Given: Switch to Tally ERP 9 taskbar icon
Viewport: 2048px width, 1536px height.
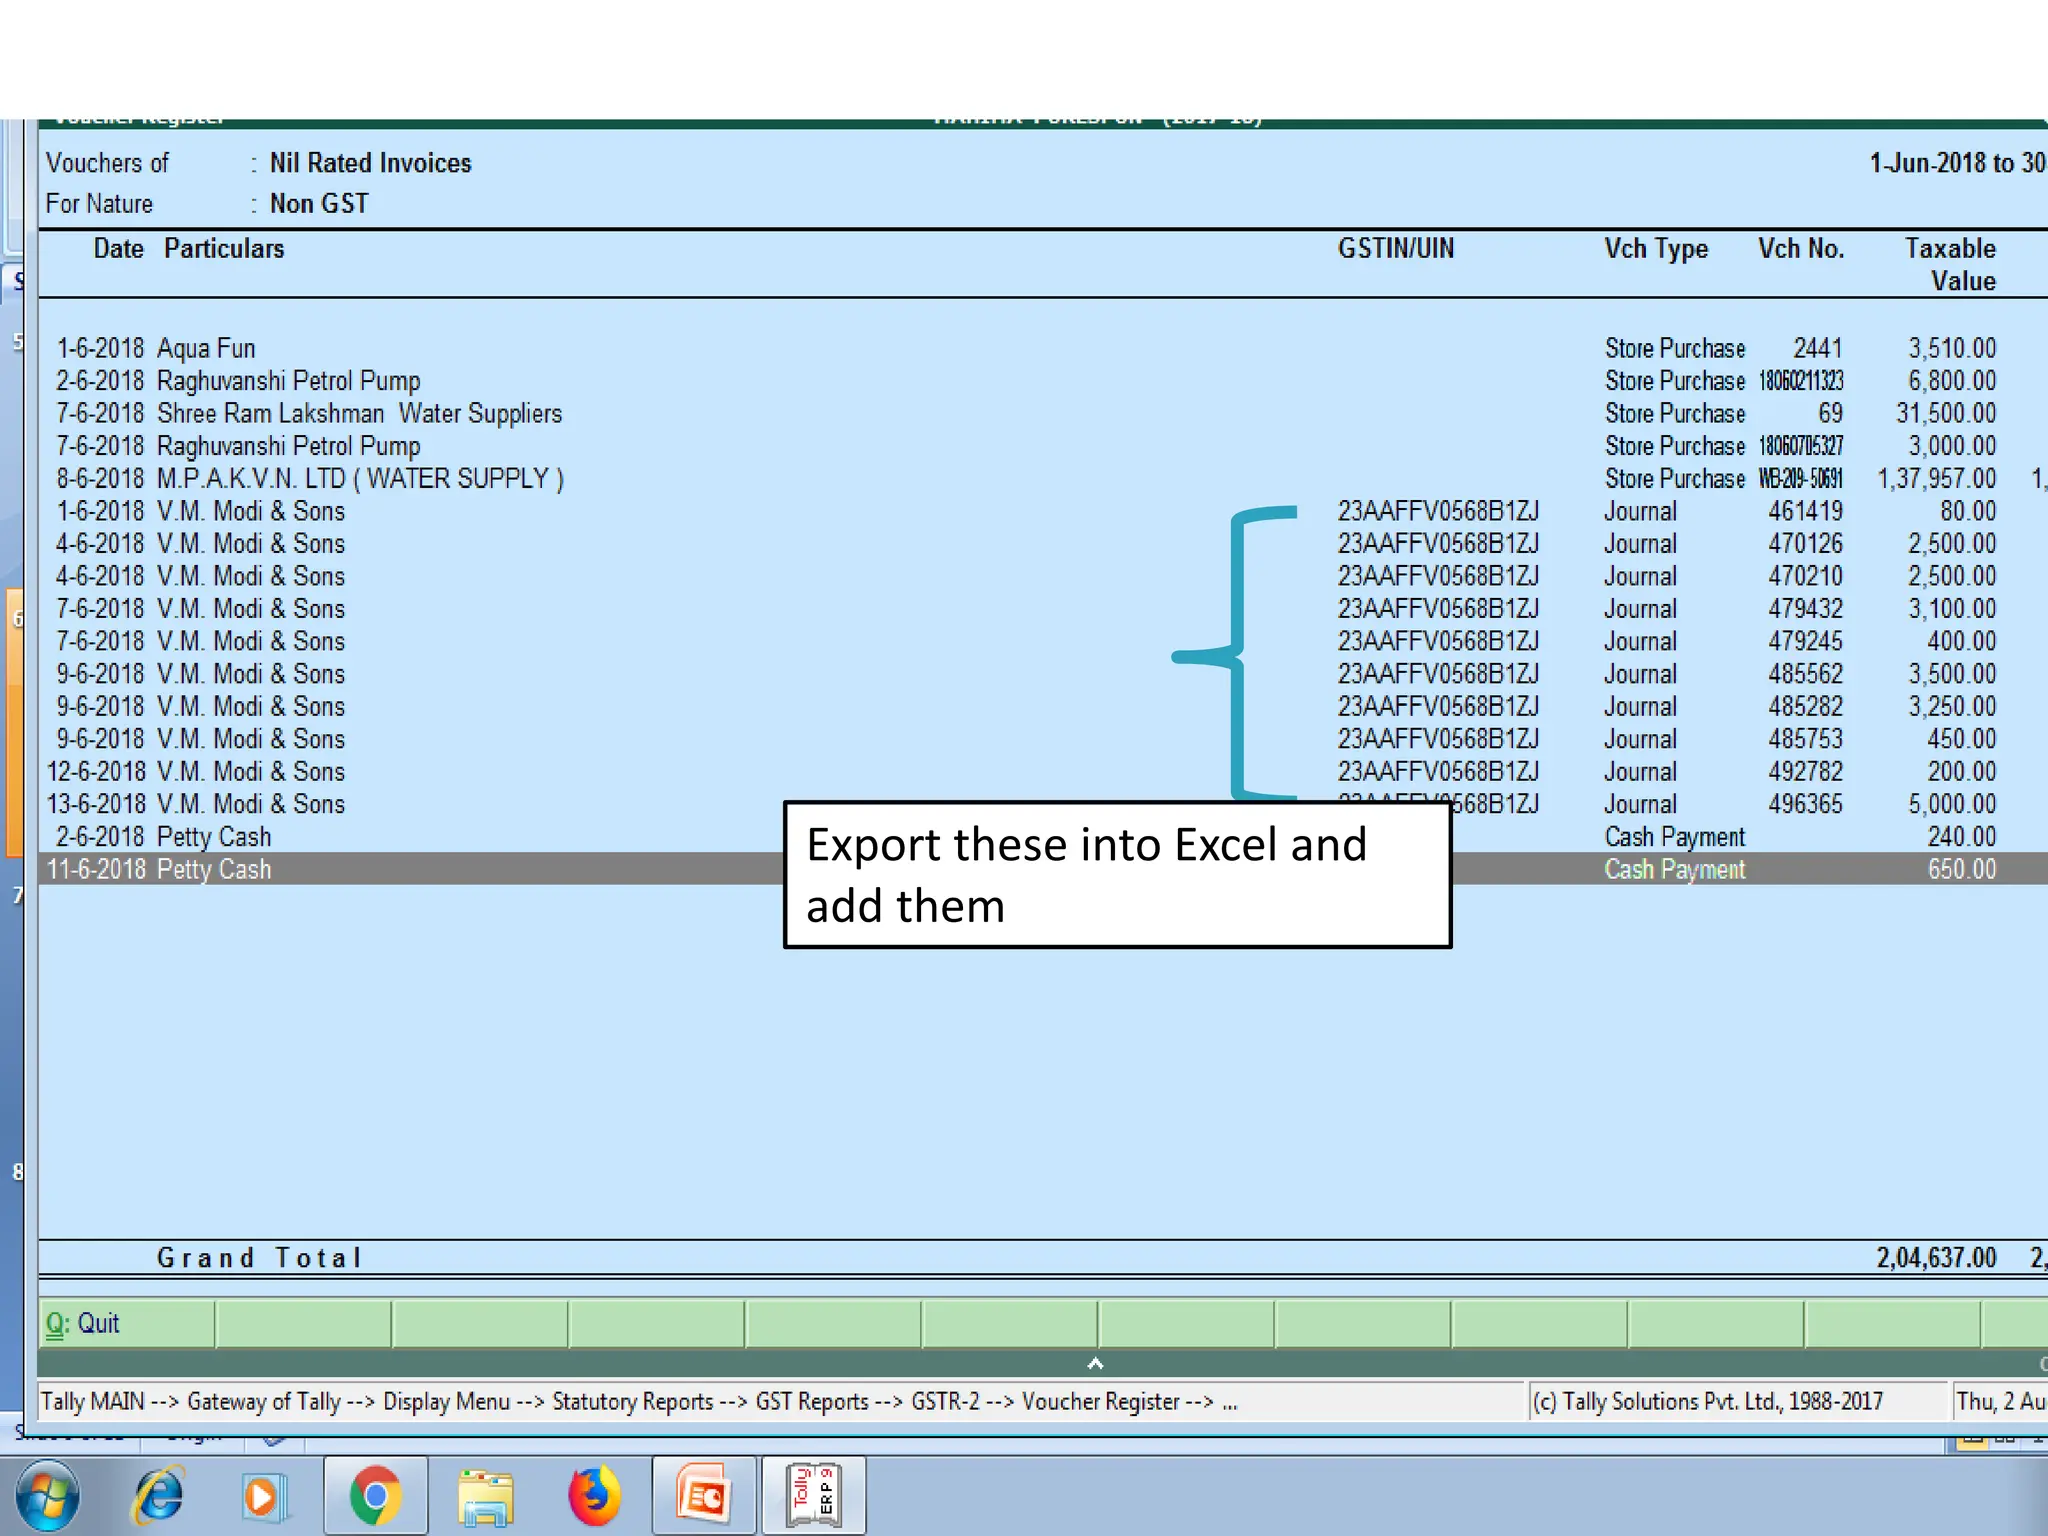Looking at the screenshot, I should [x=814, y=1496].
